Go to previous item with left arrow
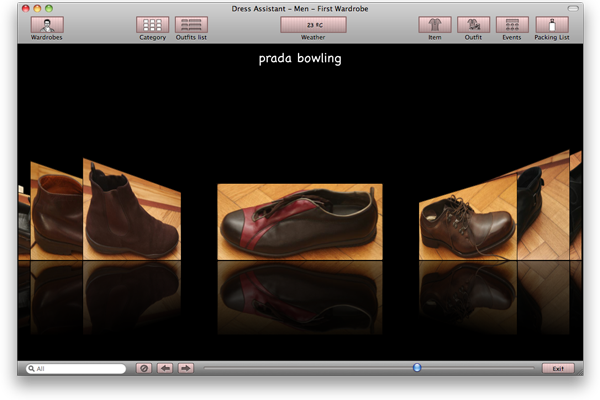 pos(165,369)
